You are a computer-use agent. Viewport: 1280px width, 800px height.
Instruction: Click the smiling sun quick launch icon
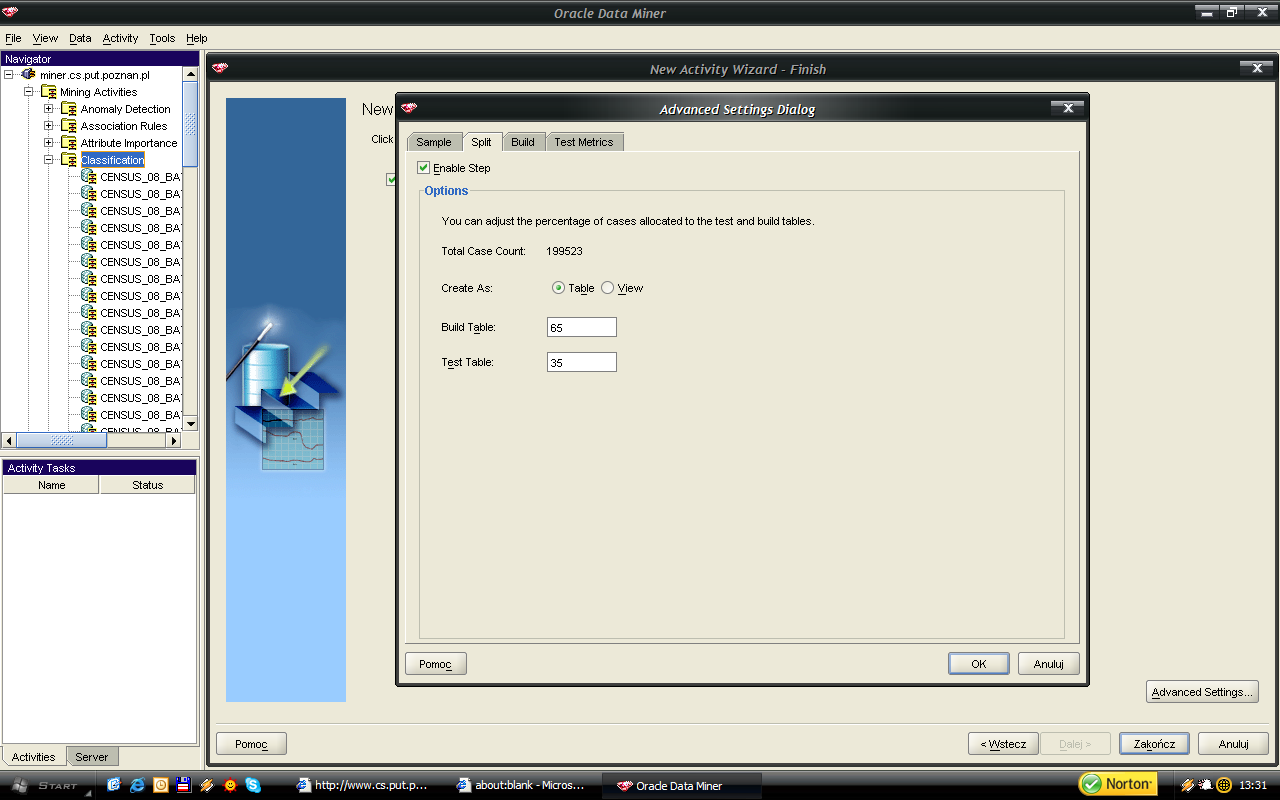point(230,785)
